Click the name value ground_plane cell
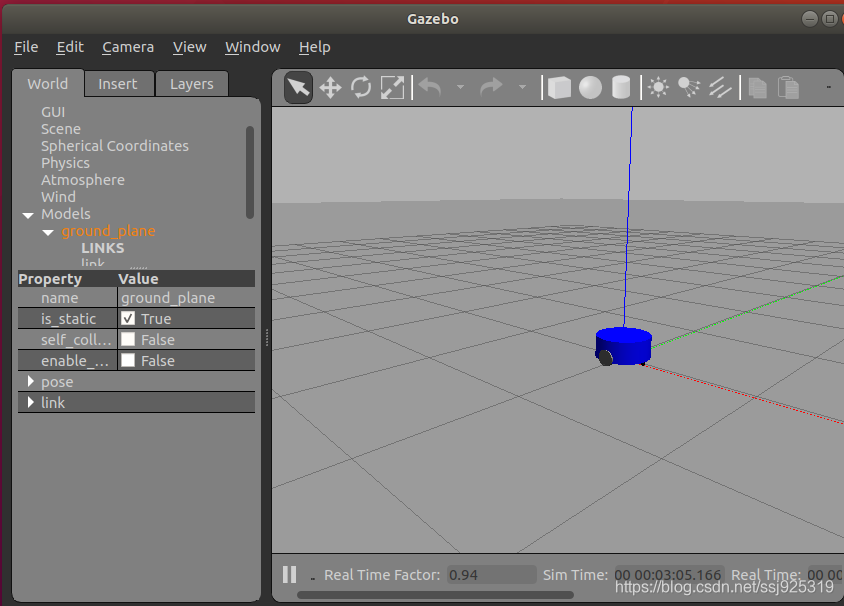The width and height of the screenshot is (844, 606). (186, 298)
